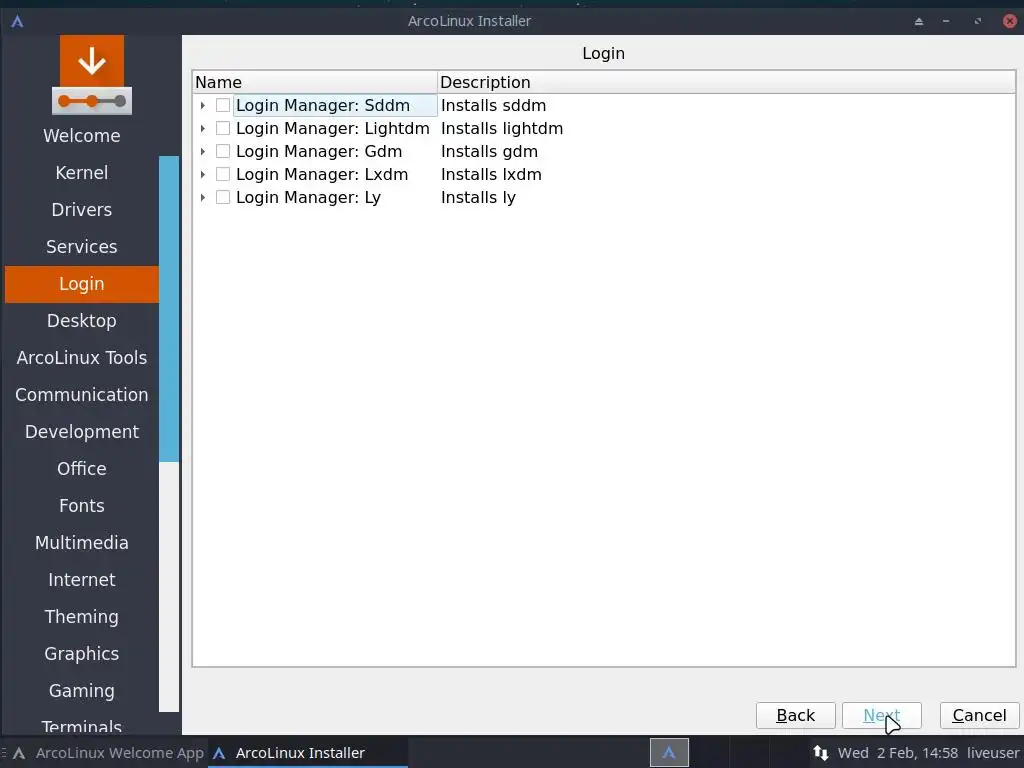The width and height of the screenshot is (1024, 768).
Task: Select the 'Login Manager: Gdm' row label
Action: [319, 152]
